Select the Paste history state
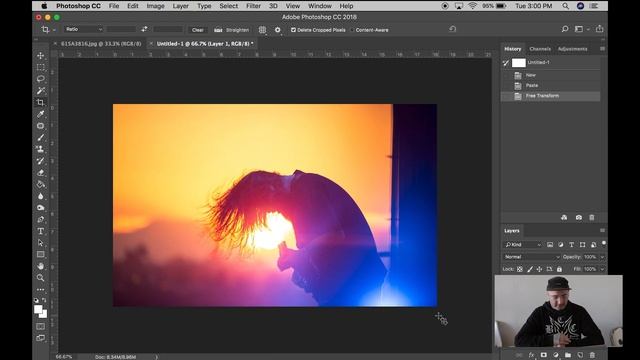640x360 pixels. (x=551, y=86)
